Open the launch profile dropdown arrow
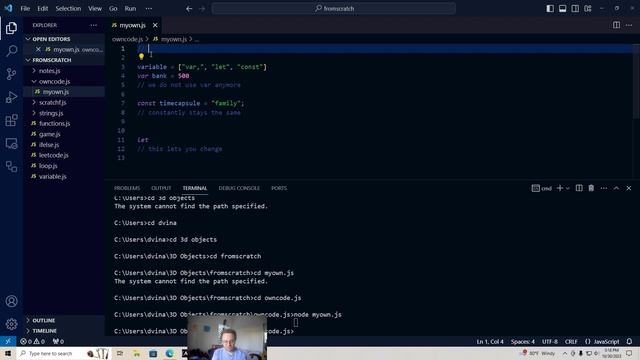Image resolution: width=640 pixels, height=360 pixels. pyautogui.click(x=568, y=188)
